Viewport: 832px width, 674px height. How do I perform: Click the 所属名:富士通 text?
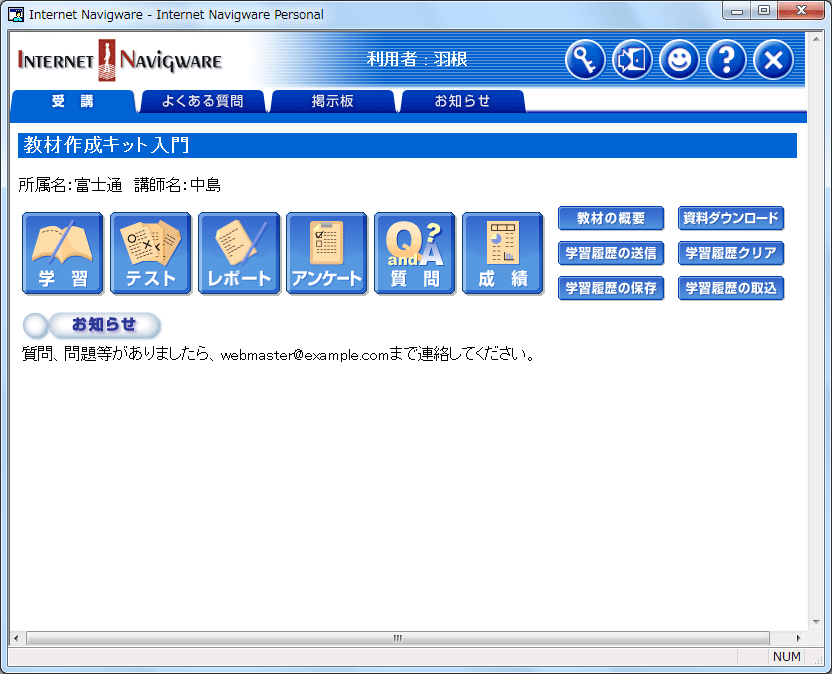70,185
